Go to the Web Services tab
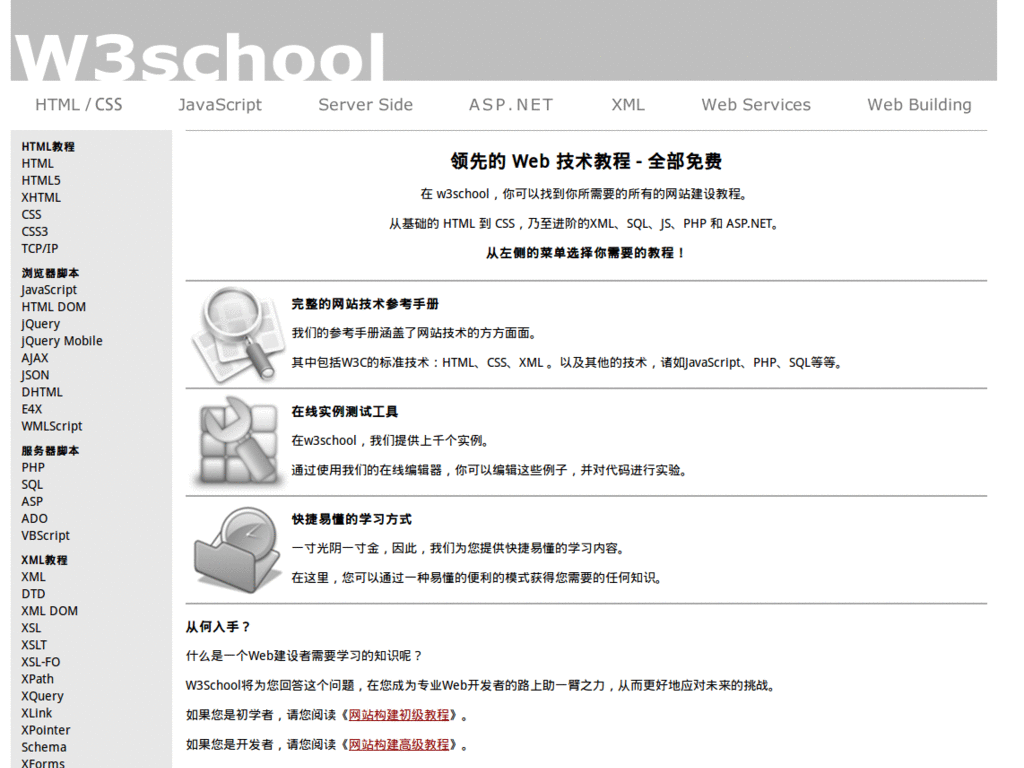Image resolution: width=1024 pixels, height=768 pixels. click(x=756, y=104)
